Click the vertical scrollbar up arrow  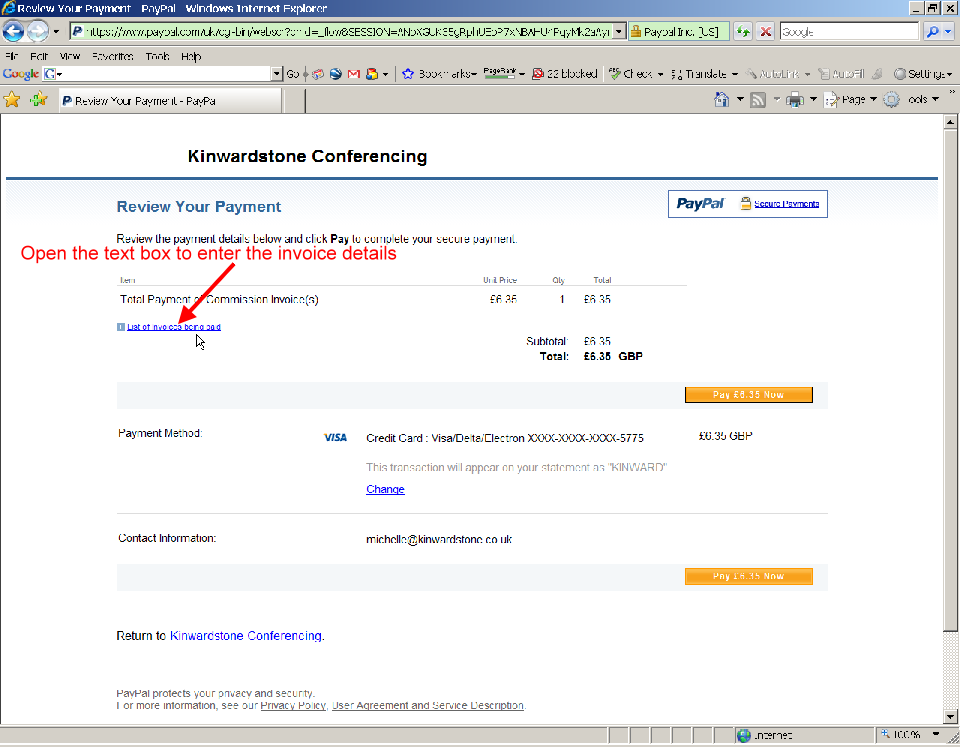coord(950,121)
